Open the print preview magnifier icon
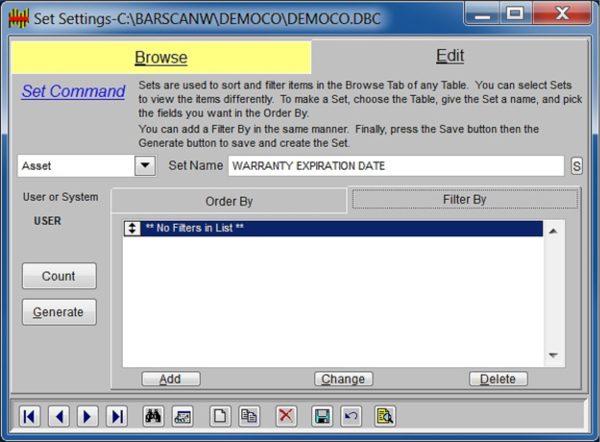This screenshot has height=442, width=600. tap(385, 416)
